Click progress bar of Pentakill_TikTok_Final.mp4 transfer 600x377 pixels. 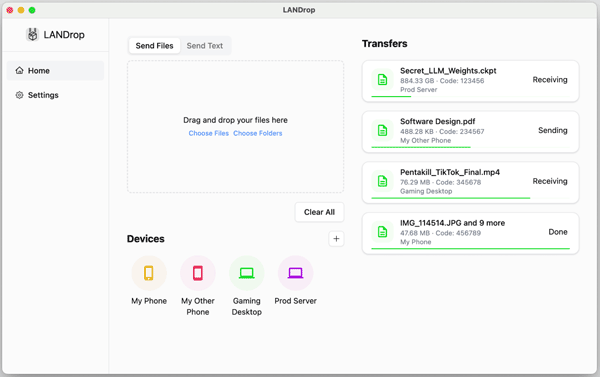pos(470,198)
